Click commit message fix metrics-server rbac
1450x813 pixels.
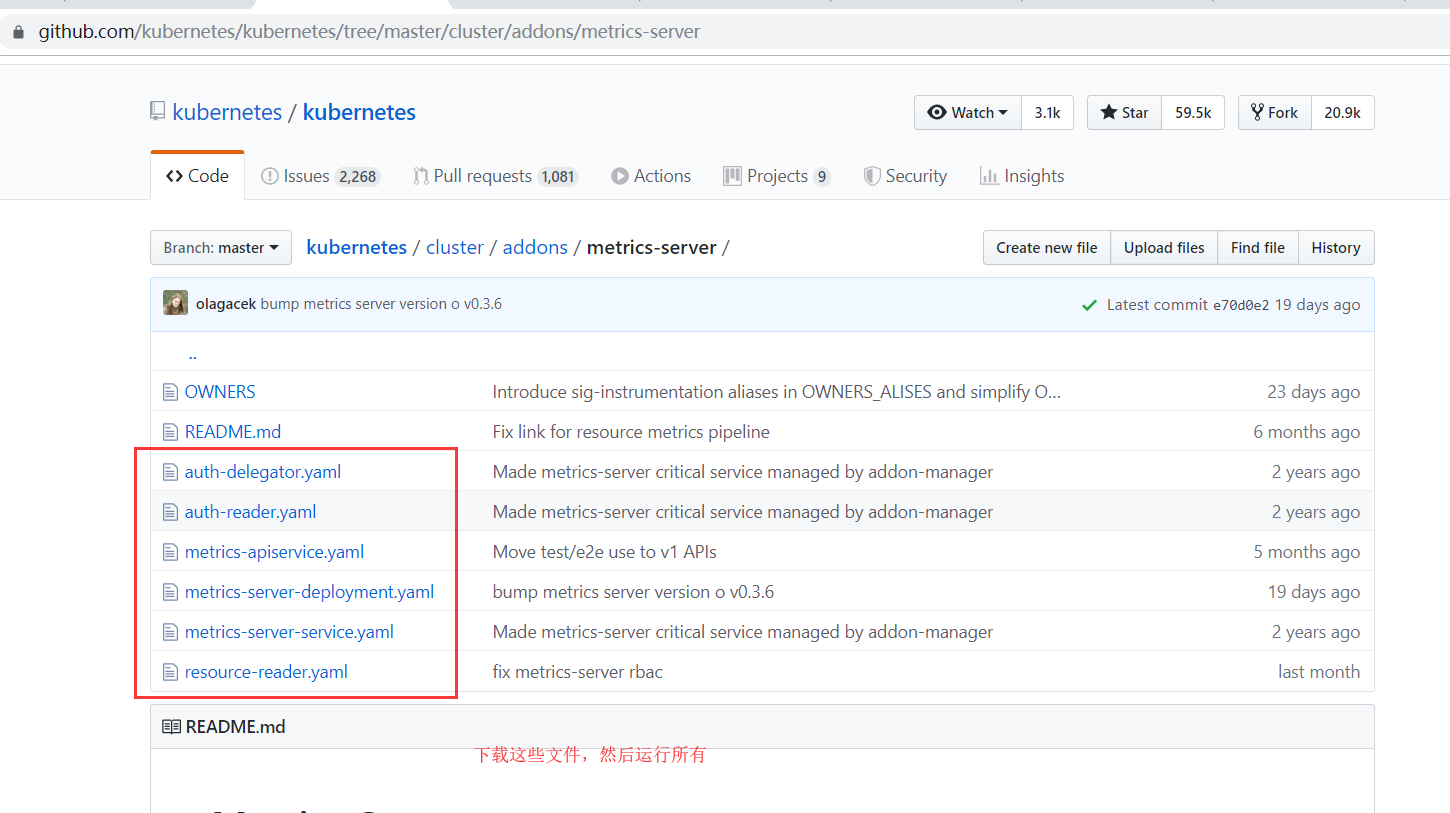pos(577,672)
